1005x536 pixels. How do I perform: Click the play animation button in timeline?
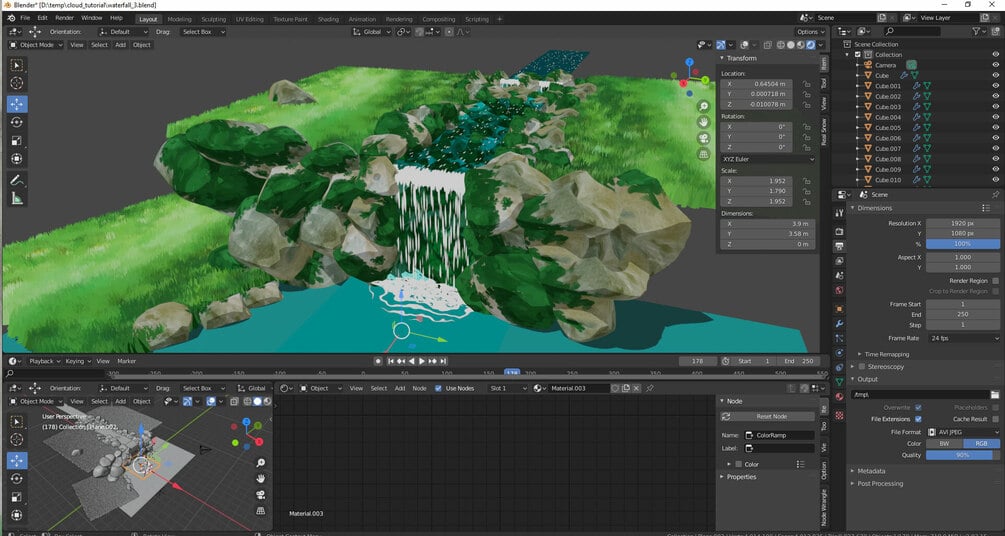click(422, 361)
